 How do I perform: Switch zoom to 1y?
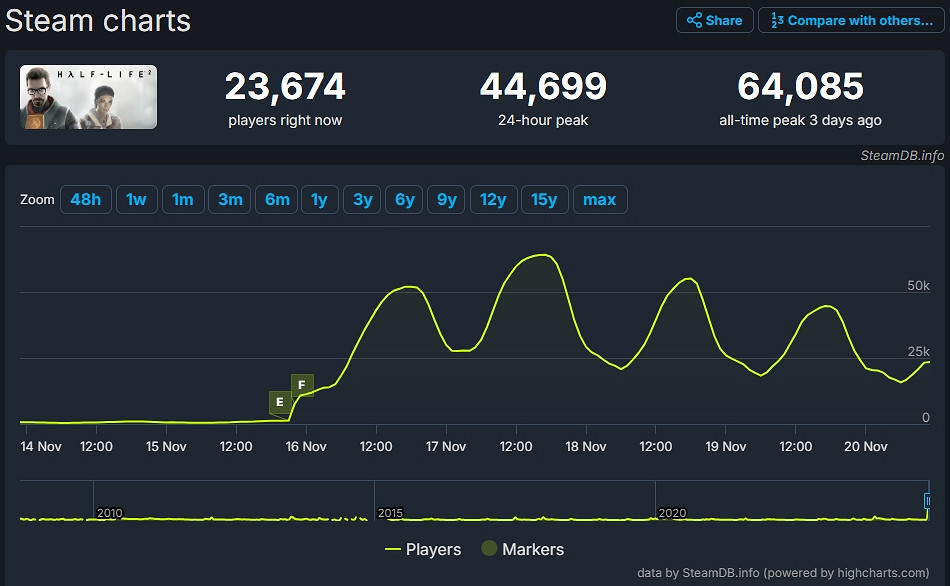point(319,199)
